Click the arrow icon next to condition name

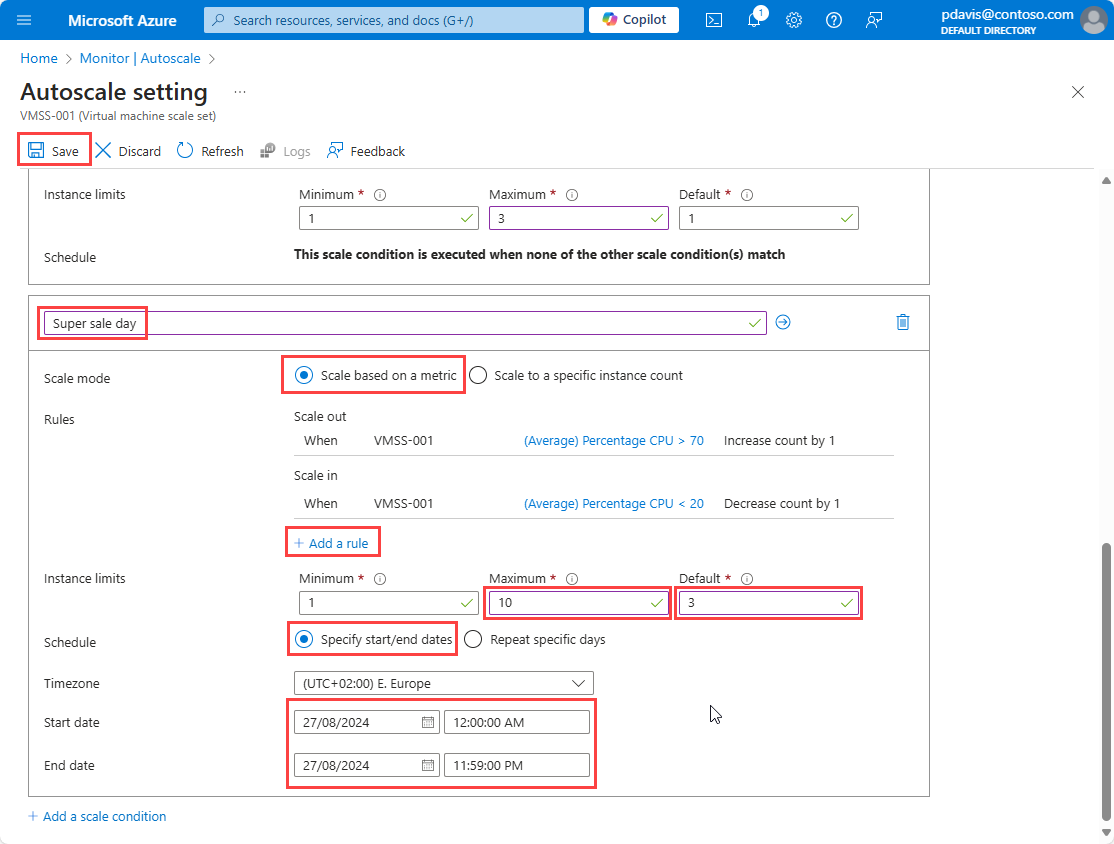click(x=783, y=323)
